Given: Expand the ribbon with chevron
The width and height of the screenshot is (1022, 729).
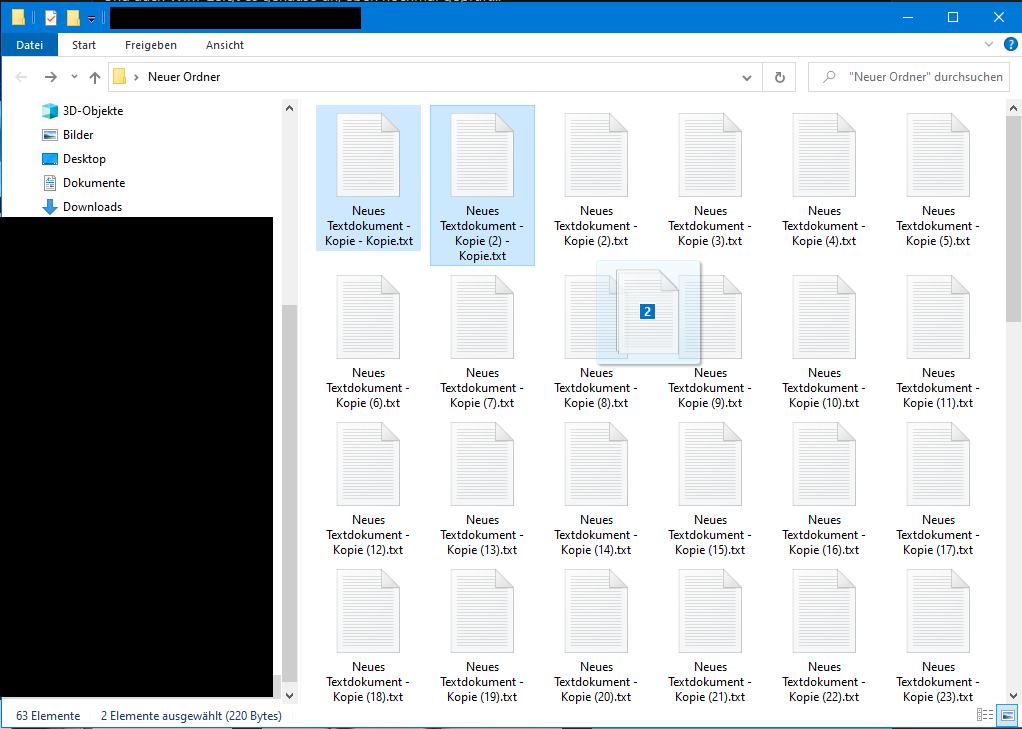Looking at the screenshot, I should coord(989,44).
